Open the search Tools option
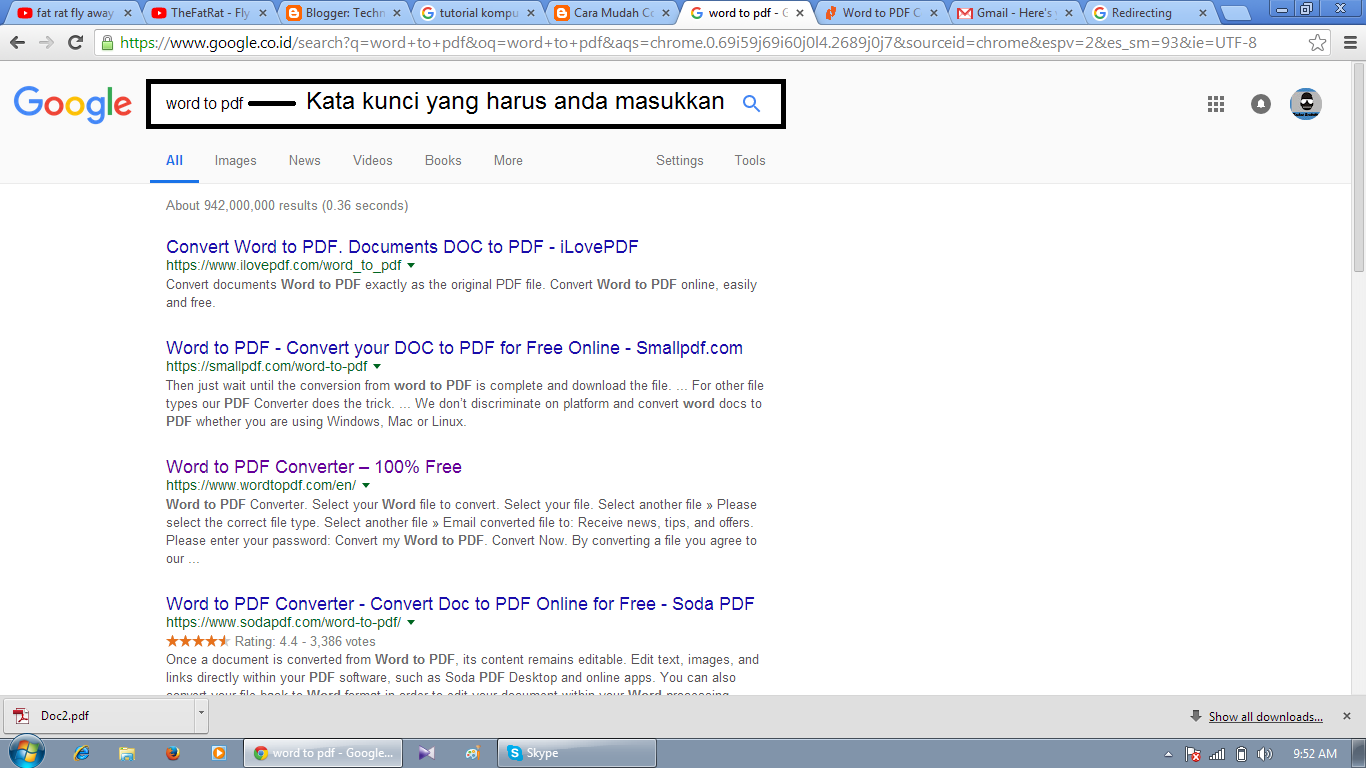This screenshot has height=768, width=1366. (x=750, y=161)
